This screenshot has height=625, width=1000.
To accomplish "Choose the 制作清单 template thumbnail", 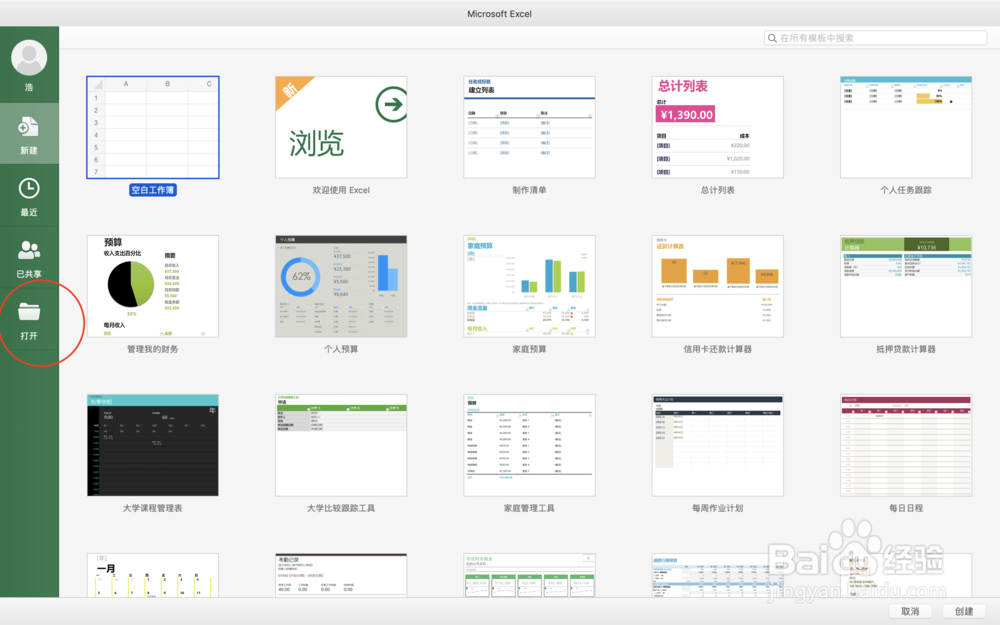I will click(529, 128).
